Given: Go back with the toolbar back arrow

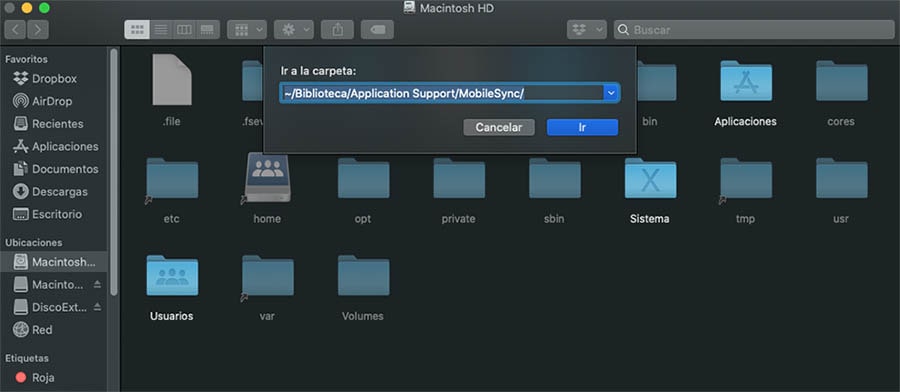Looking at the screenshot, I should 15,29.
